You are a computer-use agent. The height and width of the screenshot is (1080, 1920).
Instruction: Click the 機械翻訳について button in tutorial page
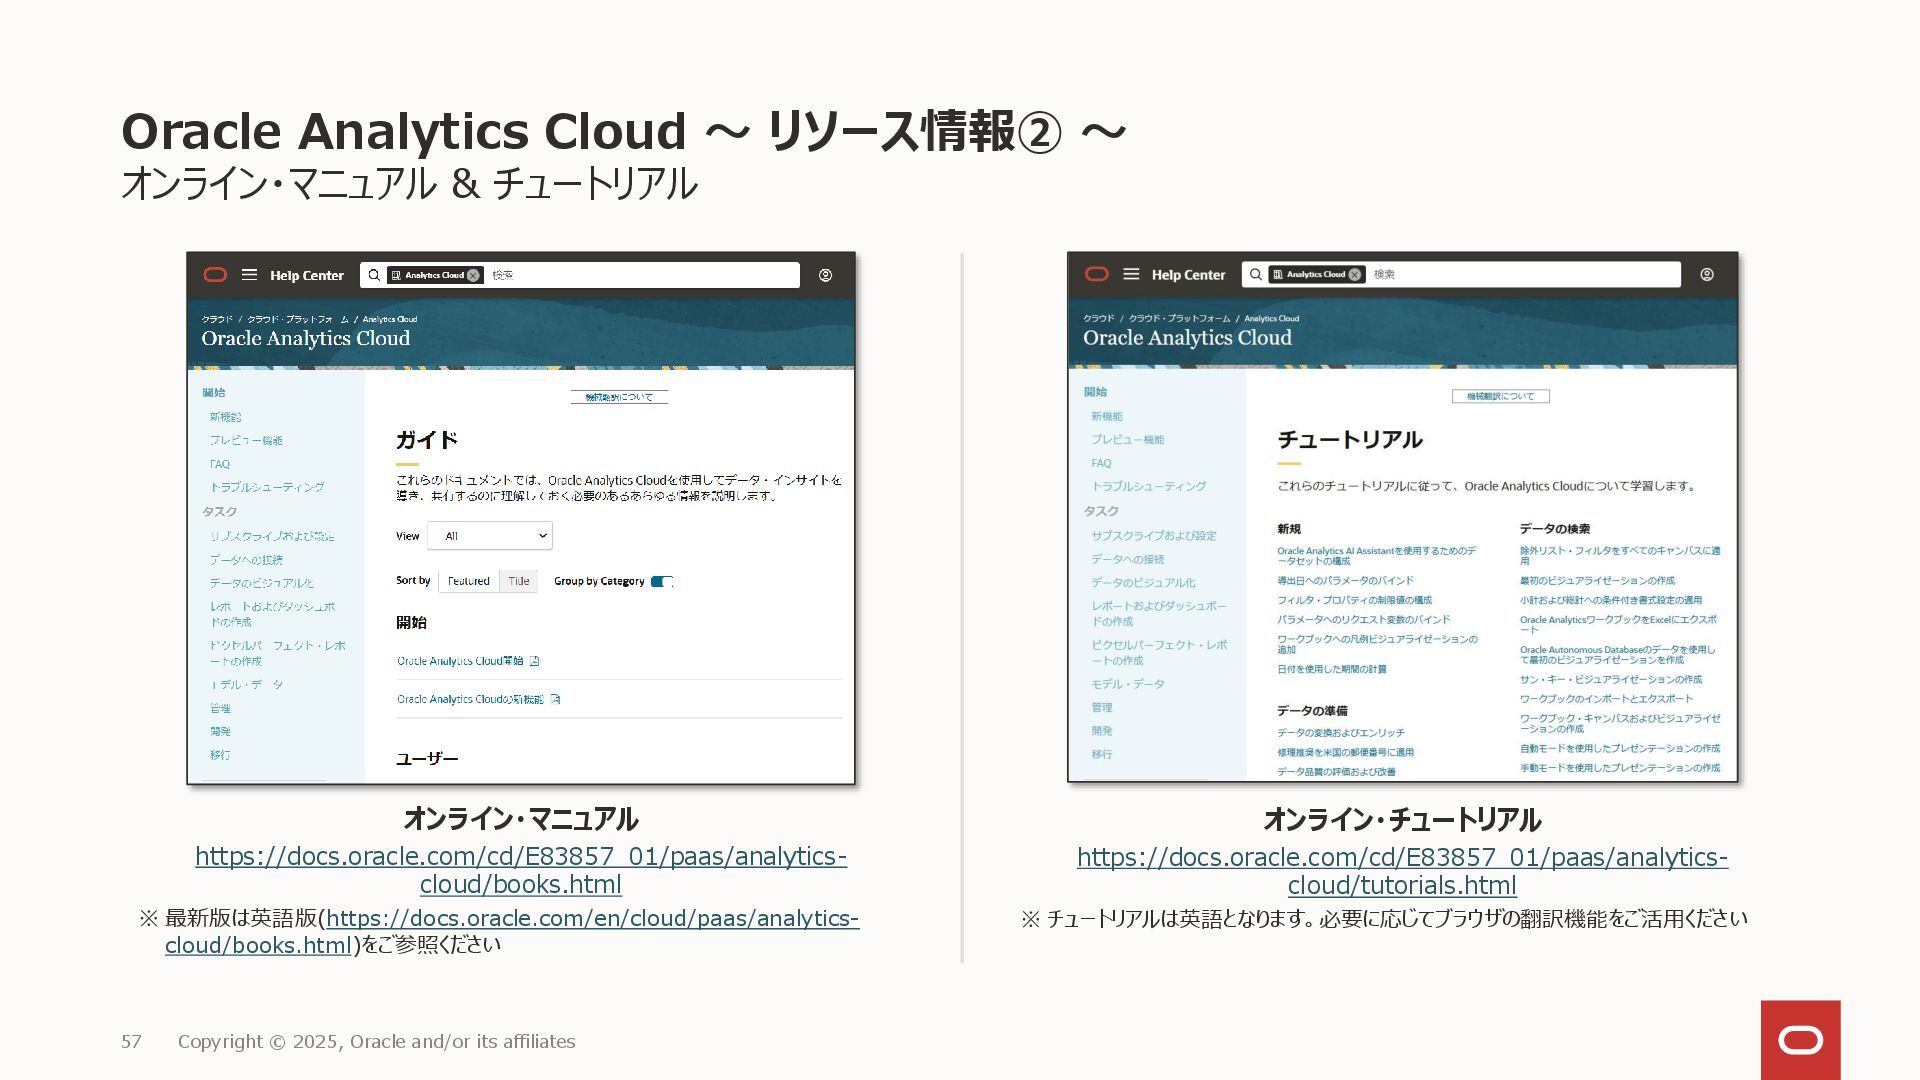coord(1500,397)
